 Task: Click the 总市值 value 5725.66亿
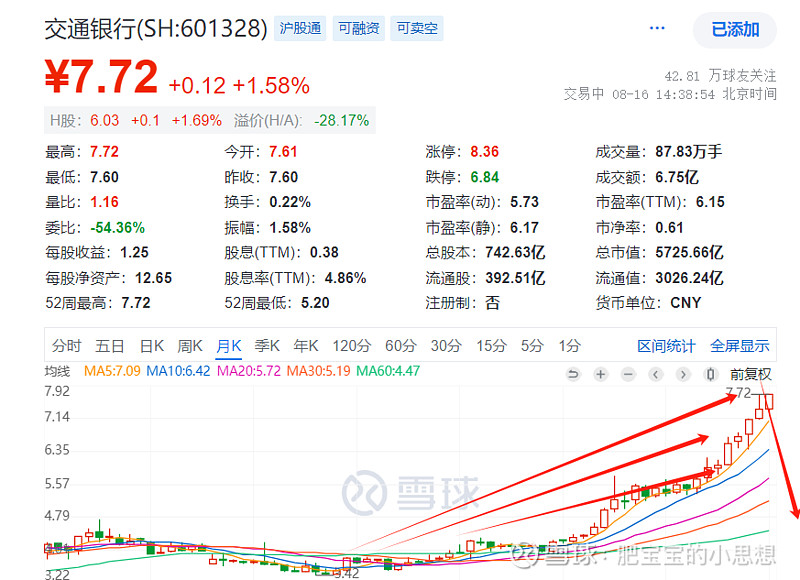pyautogui.click(x=689, y=253)
